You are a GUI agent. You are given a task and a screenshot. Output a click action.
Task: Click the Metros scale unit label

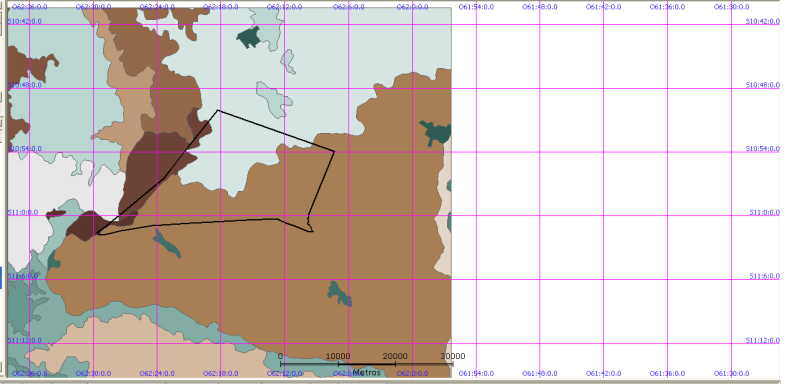367,372
